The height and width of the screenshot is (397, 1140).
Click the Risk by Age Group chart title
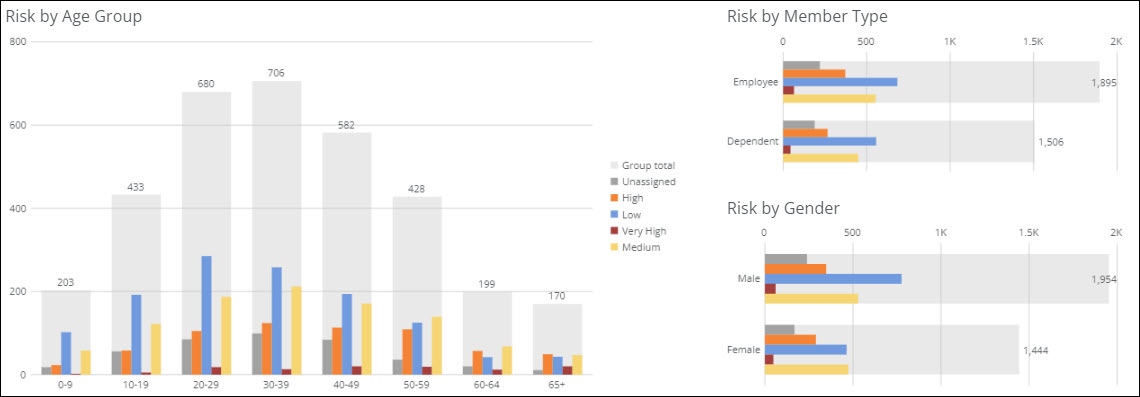click(x=74, y=16)
